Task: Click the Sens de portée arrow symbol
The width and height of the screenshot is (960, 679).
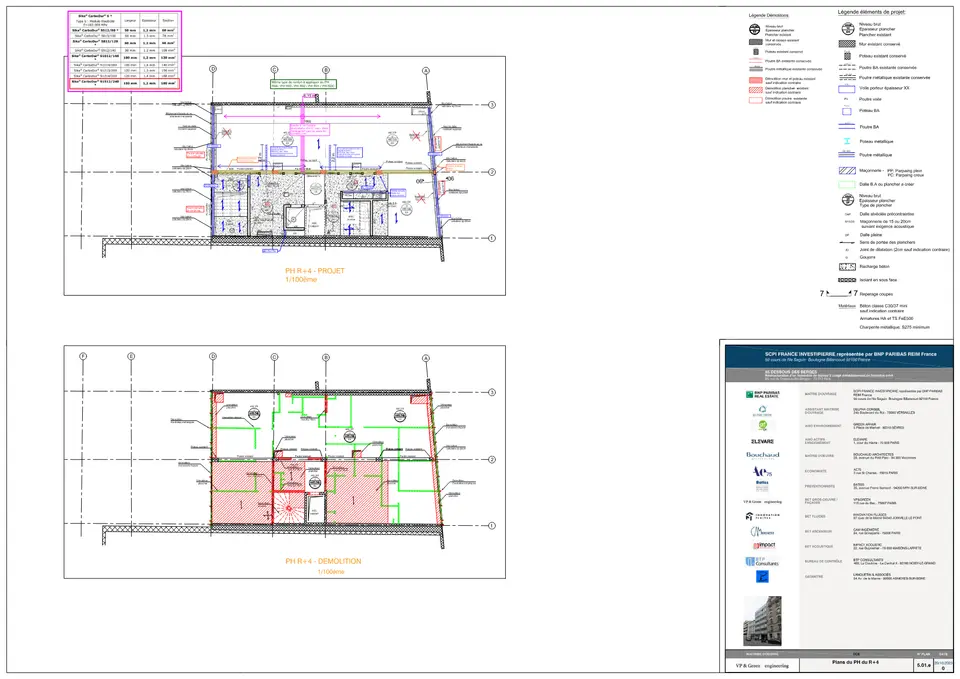Action: pyautogui.click(x=847, y=243)
